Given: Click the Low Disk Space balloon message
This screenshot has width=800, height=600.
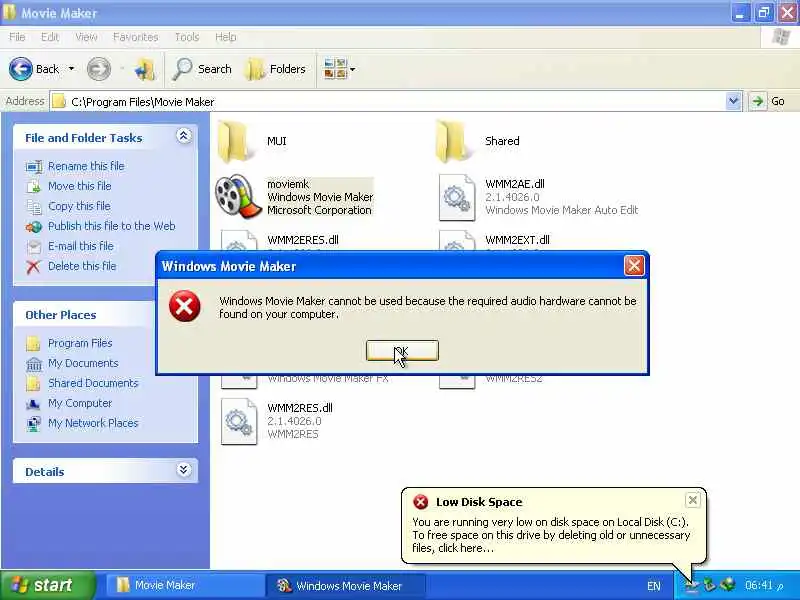Looking at the screenshot, I should [551, 535].
